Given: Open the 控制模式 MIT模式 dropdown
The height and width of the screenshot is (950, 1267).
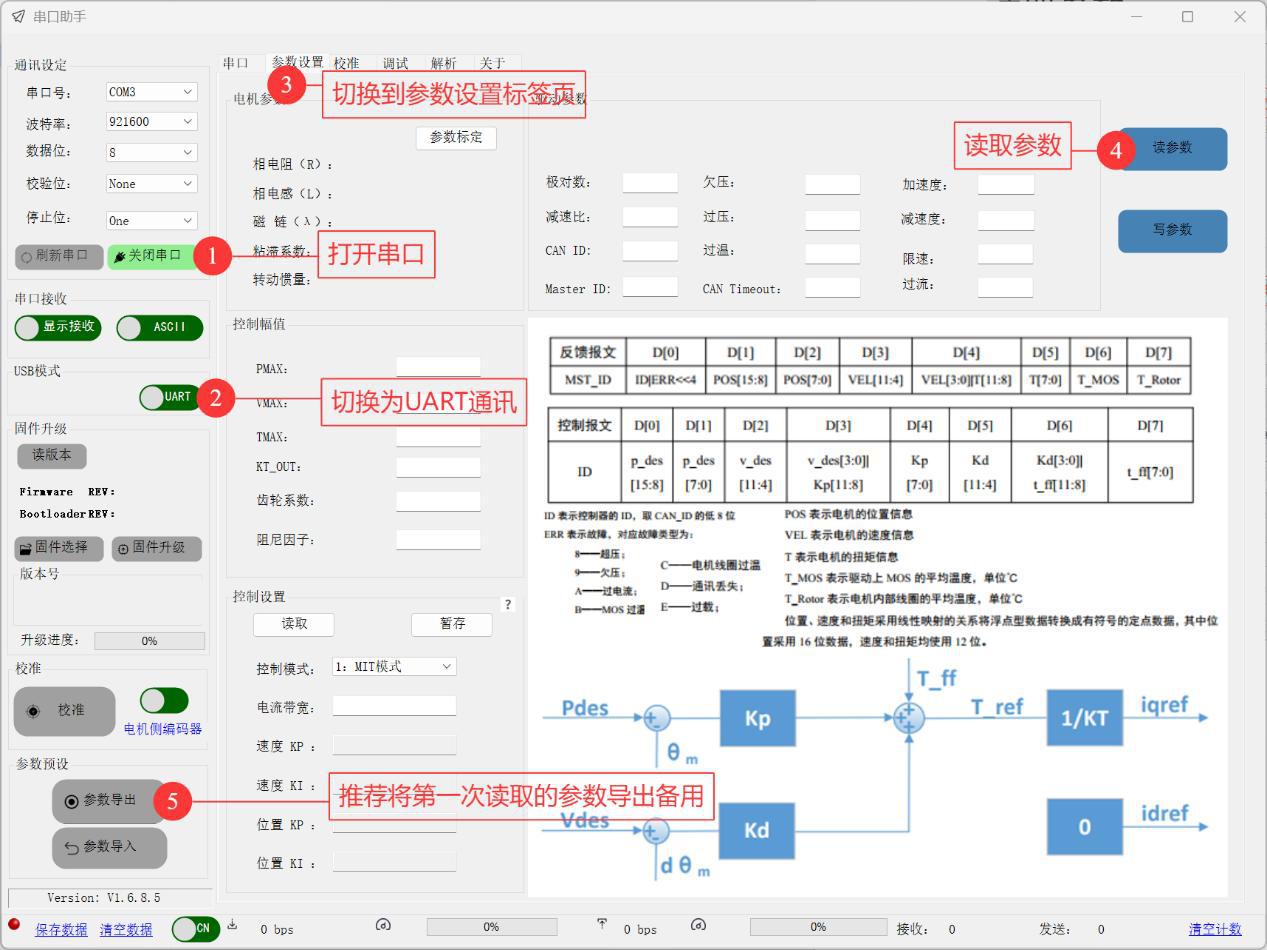Looking at the screenshot, I should point(393,667).
